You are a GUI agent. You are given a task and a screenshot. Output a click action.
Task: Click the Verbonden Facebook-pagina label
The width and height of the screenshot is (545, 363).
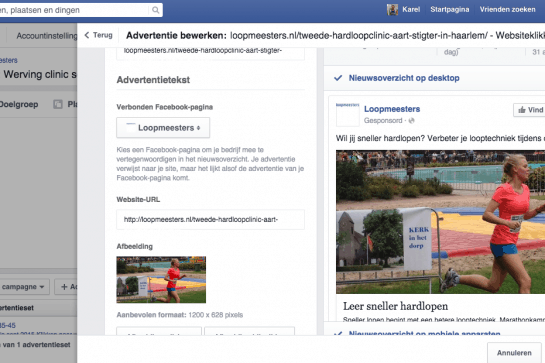click(164, 107)
